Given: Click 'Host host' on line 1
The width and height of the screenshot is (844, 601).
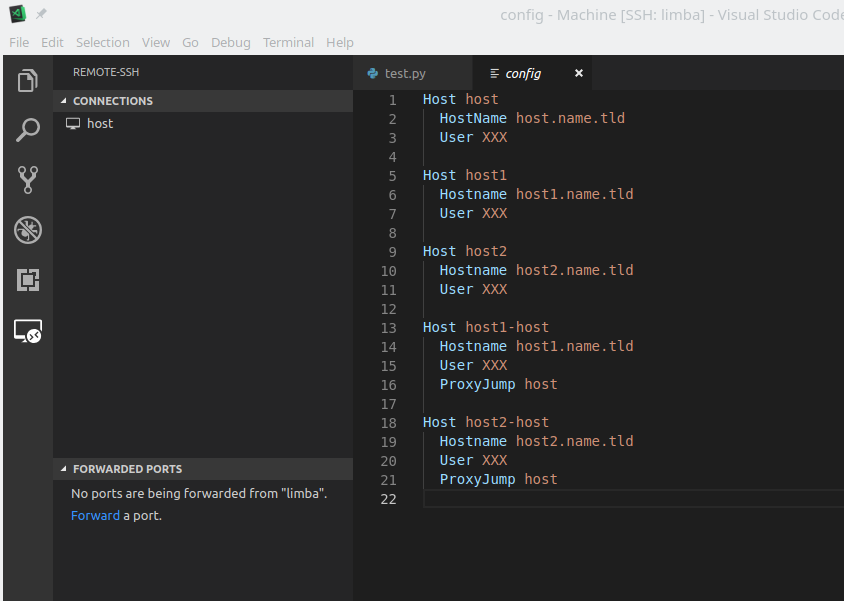Looking at the screenshot, I should (x=460, y=100).
